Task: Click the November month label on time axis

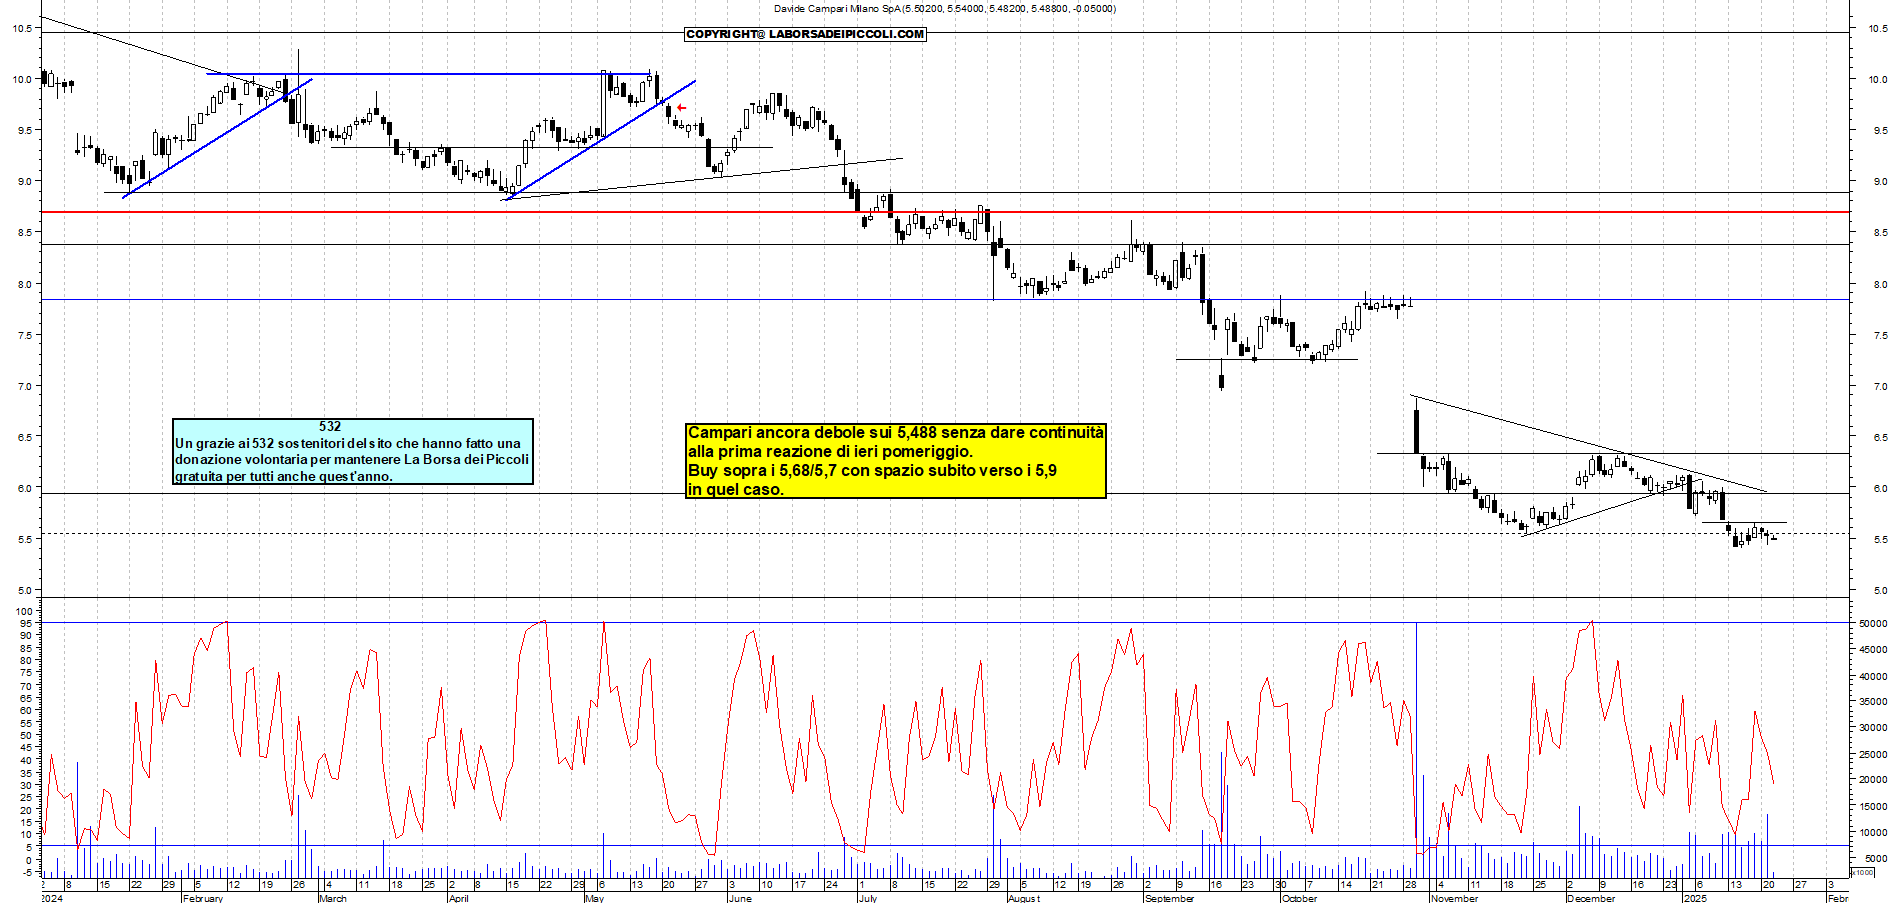Action: coord(1454,898)
